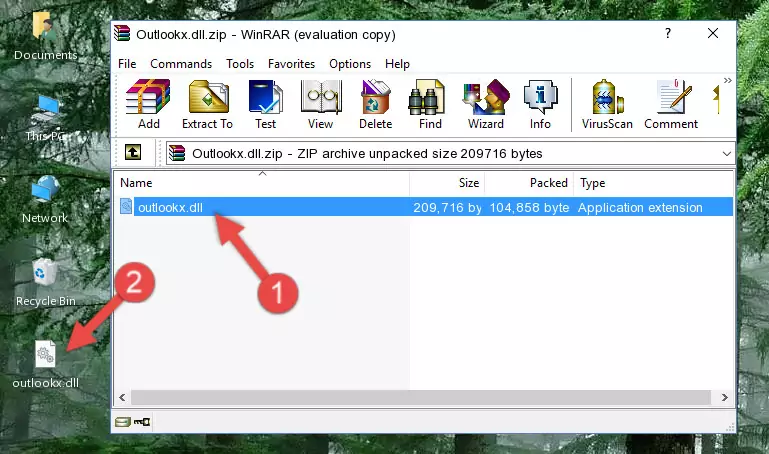The height and width of the screenshot is (454, 769).
Task: Launch the Wizard tool
Action: (486, 104)
